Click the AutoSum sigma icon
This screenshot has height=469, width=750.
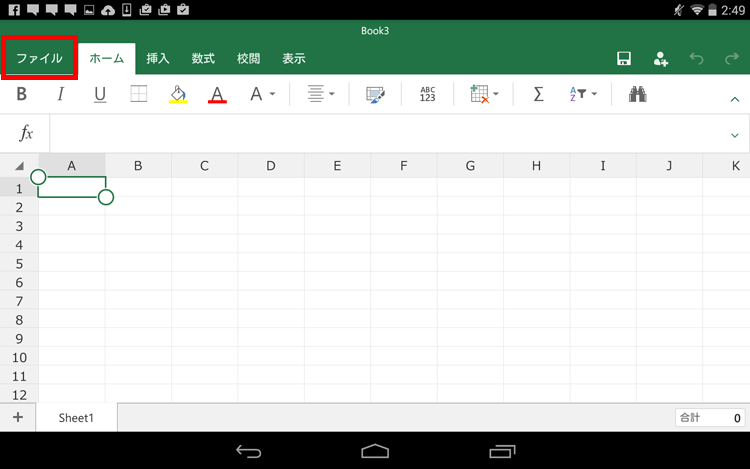[x=538, y=94]
